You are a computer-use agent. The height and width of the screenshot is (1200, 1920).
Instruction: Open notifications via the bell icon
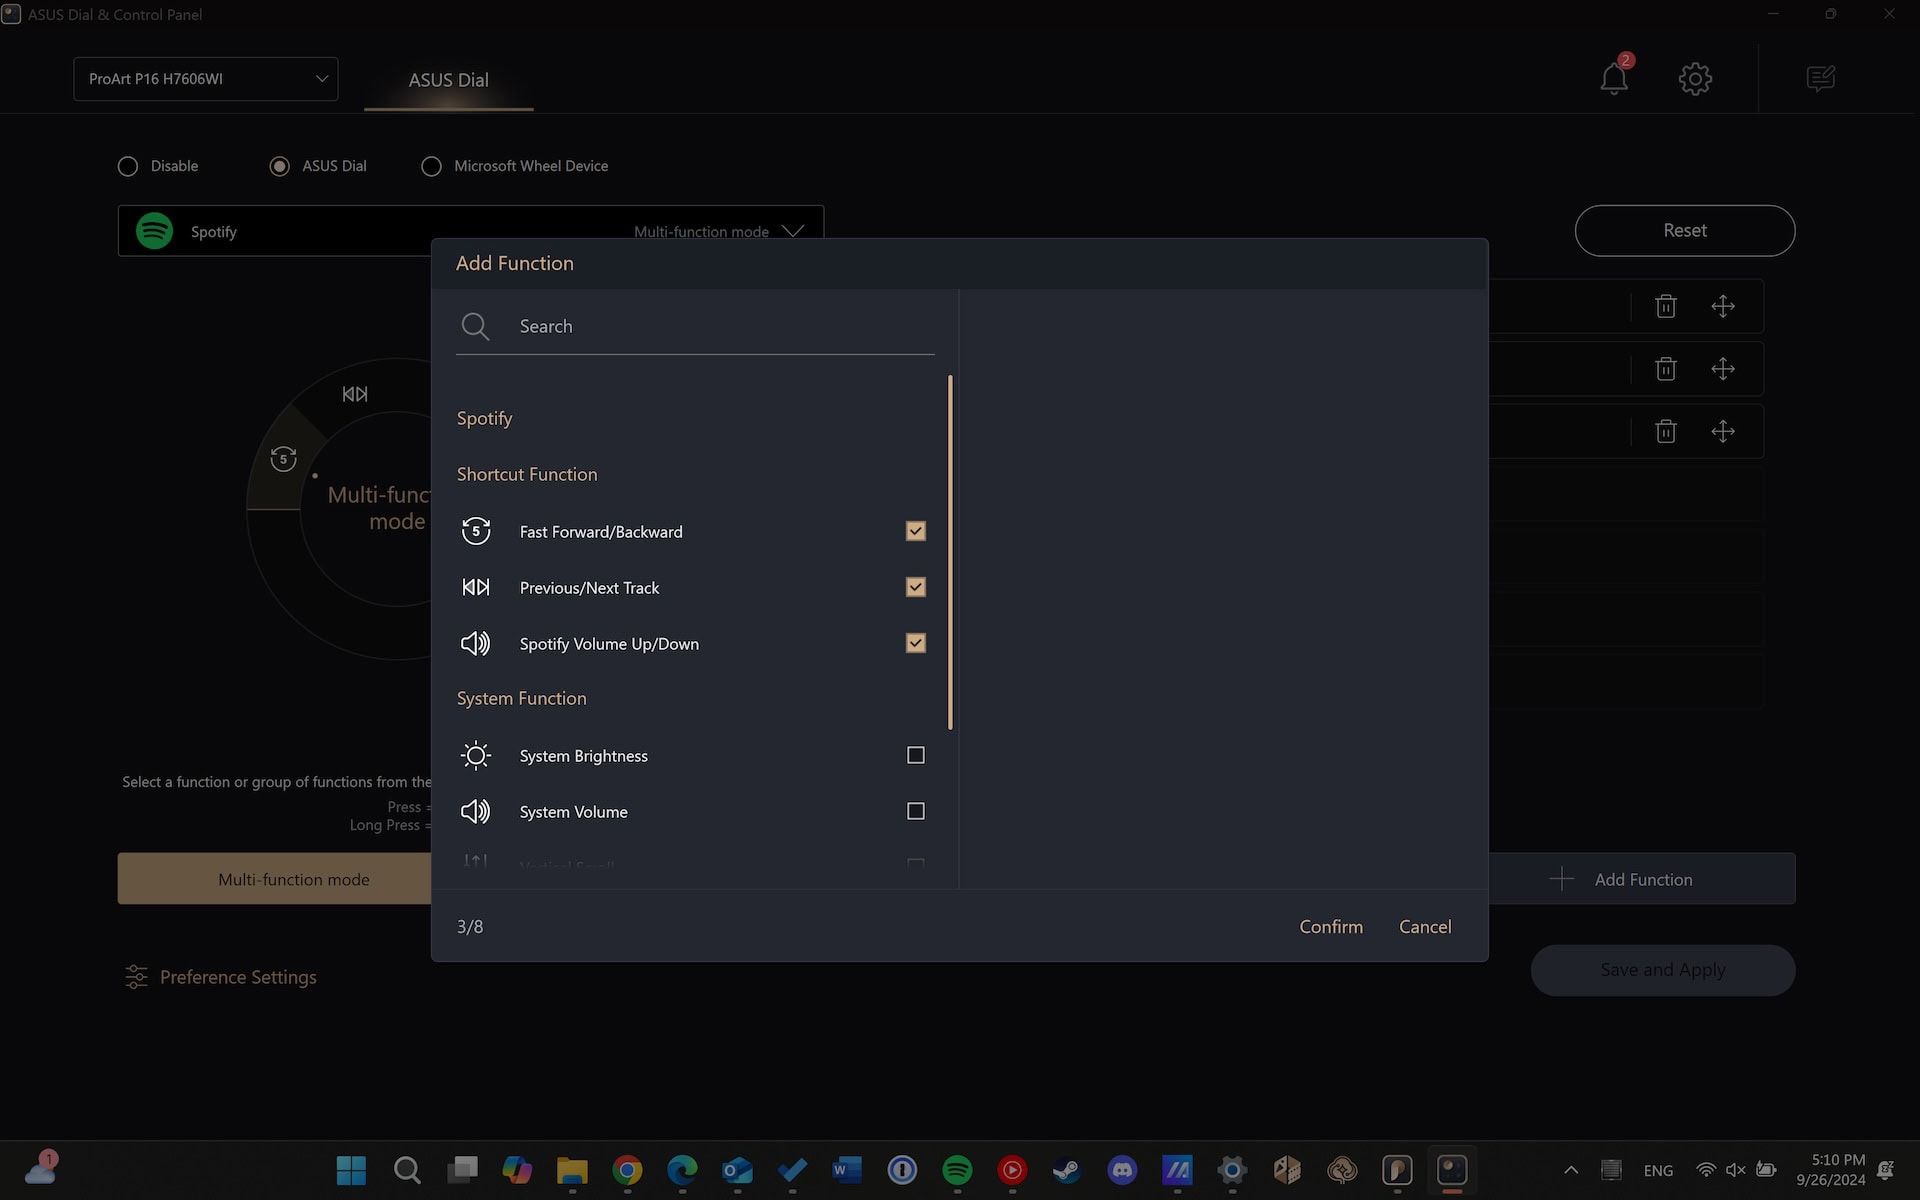(1614, 78)
